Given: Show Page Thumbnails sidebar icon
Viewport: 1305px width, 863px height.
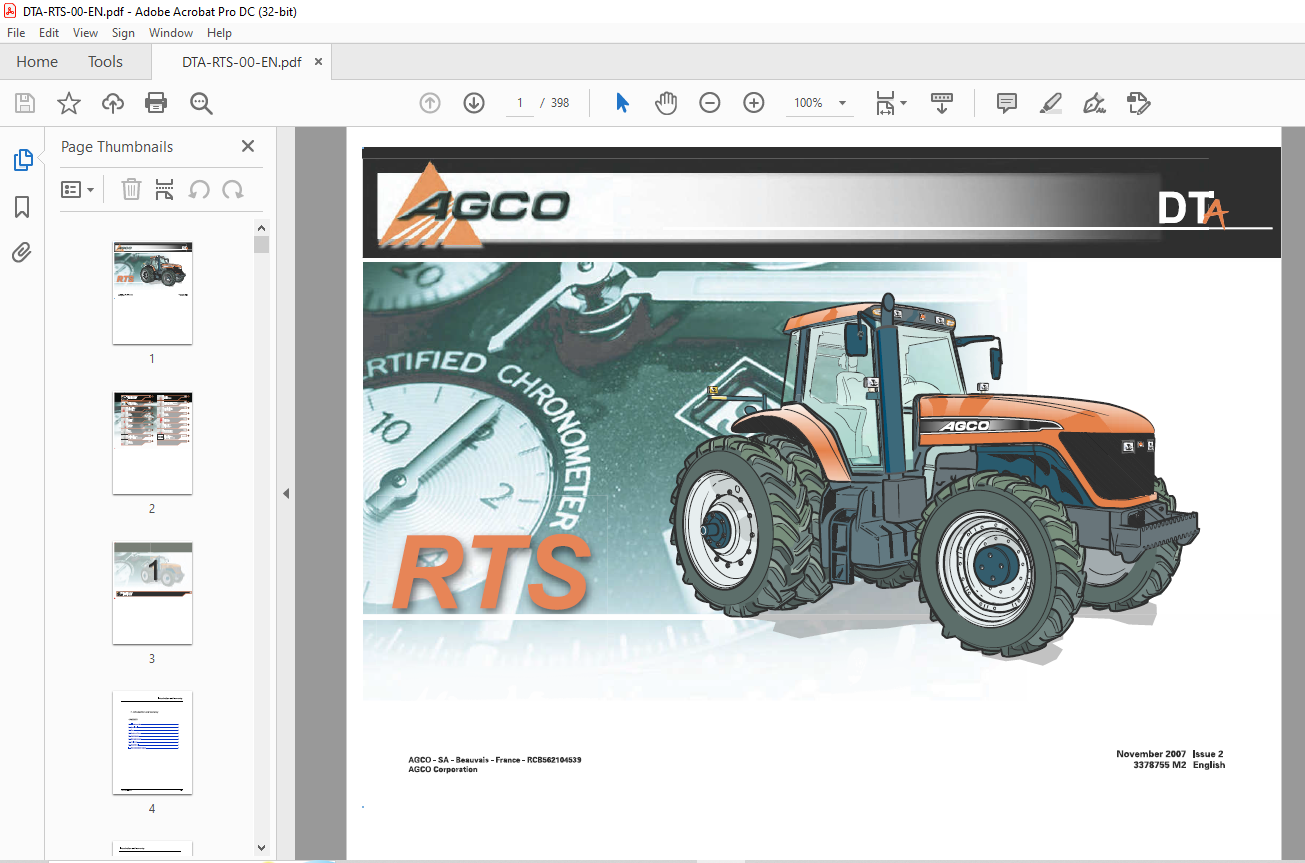Looking at the screenshot, I should [x=22, y=159].
